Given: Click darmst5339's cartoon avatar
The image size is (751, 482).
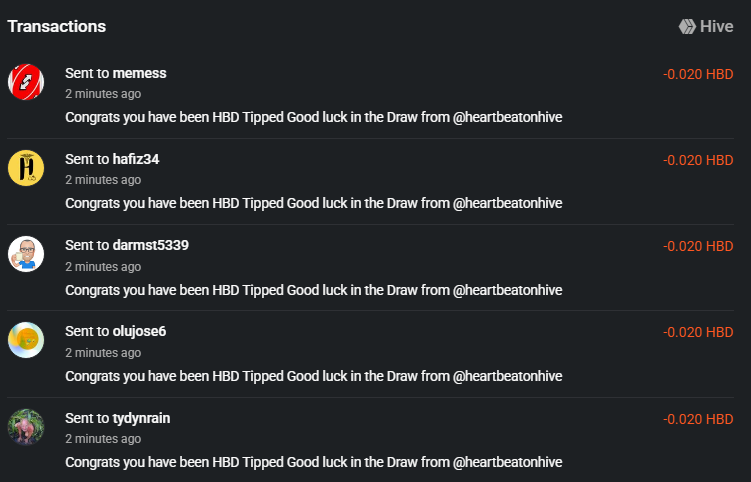Looking at the screenshot, I should pos(26,254).
